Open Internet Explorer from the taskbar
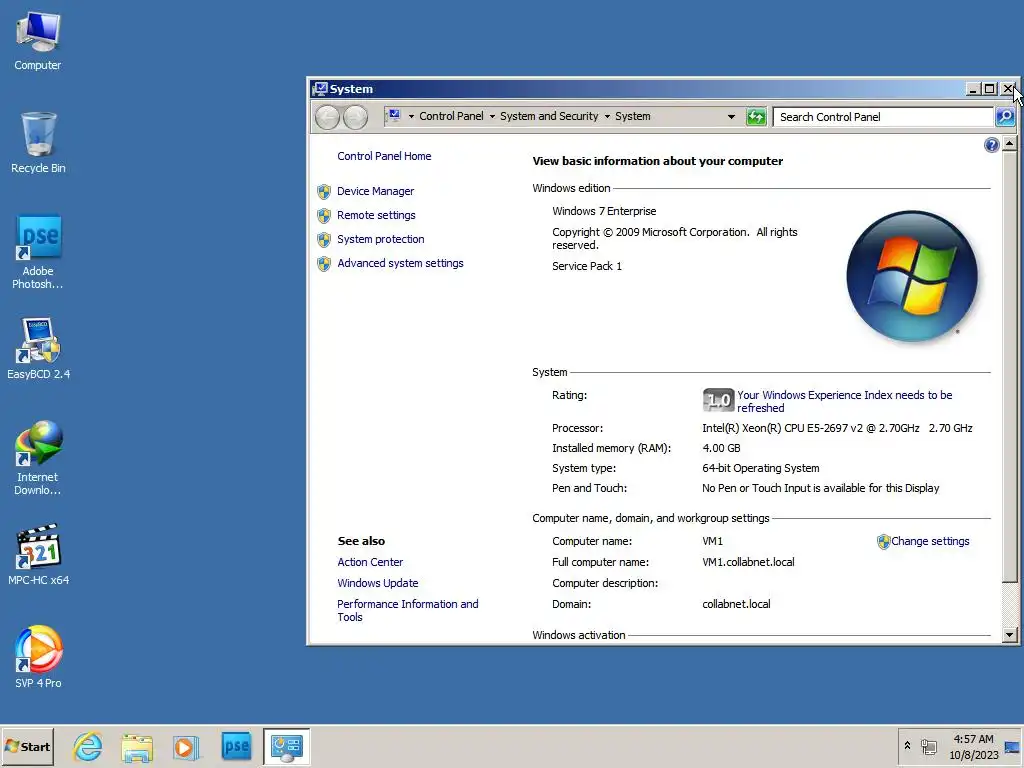 (88, 746)
